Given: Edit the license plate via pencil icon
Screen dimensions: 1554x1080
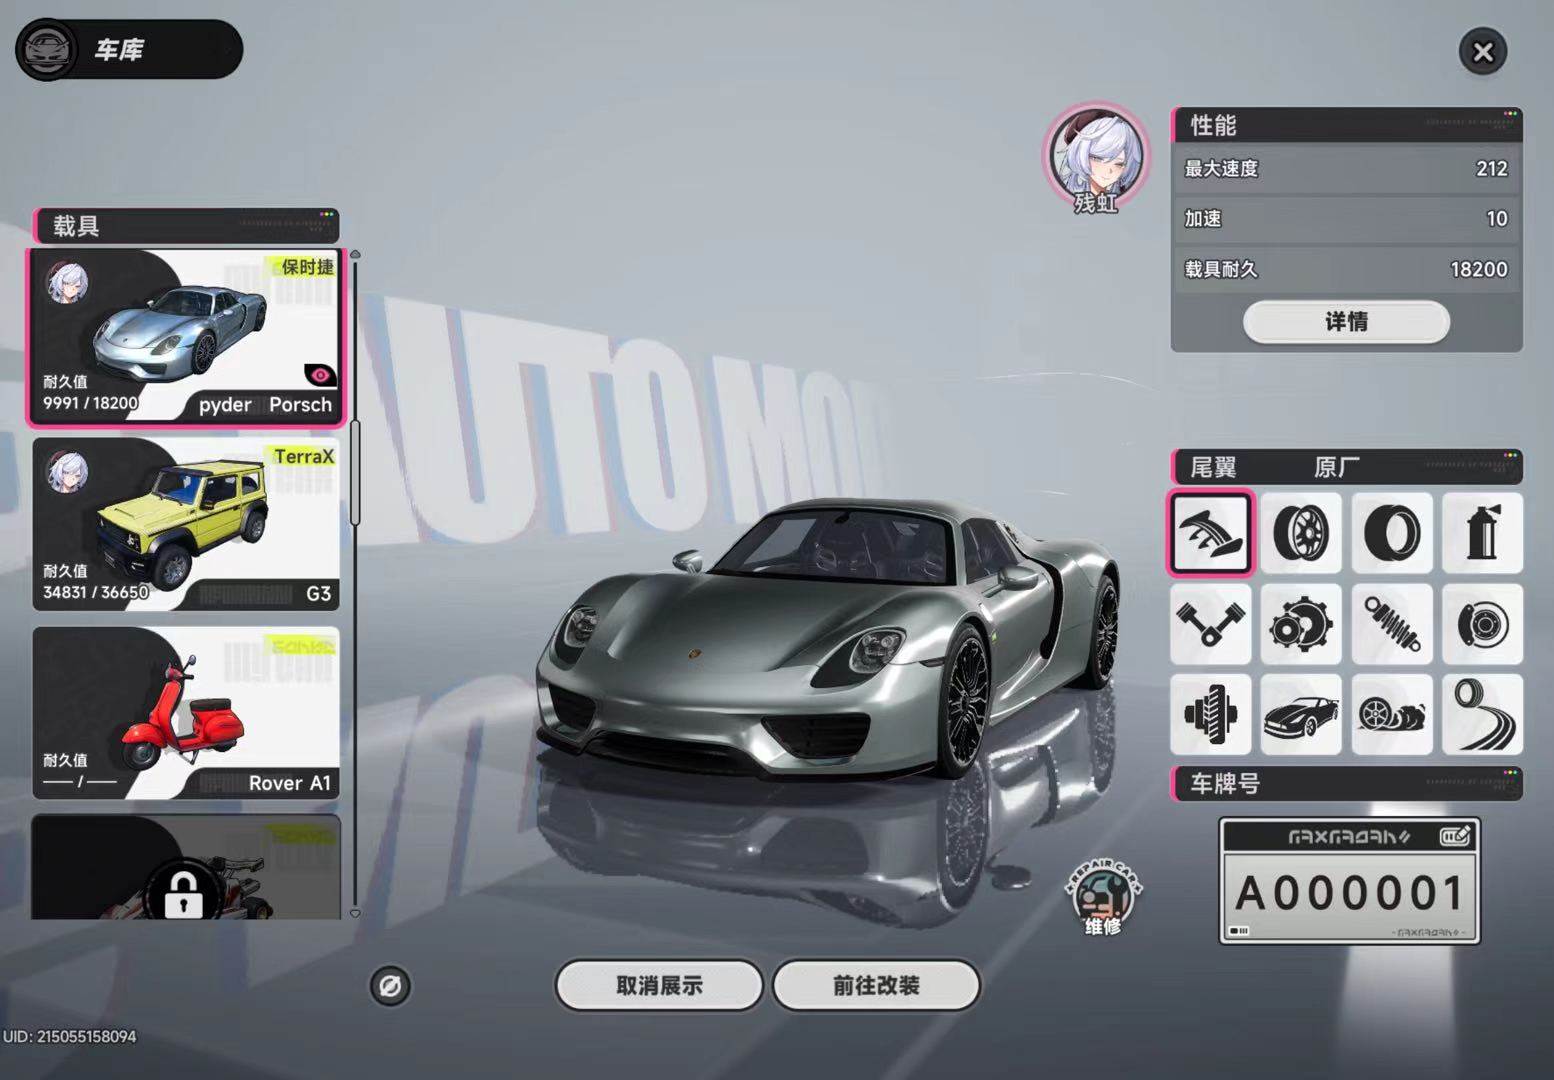Looking at the screenshot, I should point(1455,836).
